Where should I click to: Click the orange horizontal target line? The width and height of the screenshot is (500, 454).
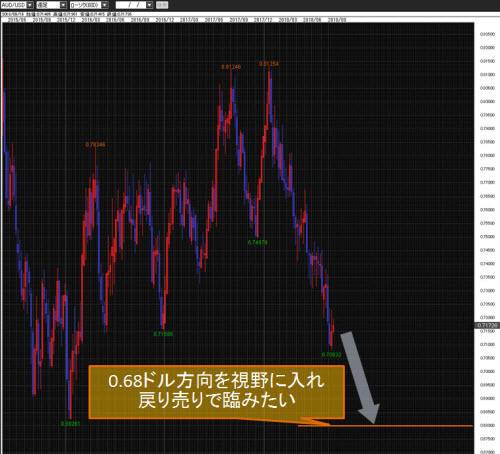pos(385,426)
